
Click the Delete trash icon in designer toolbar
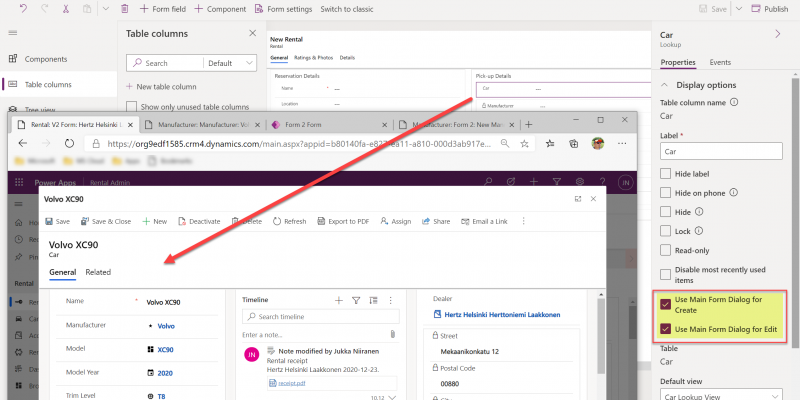click(124, 9)
